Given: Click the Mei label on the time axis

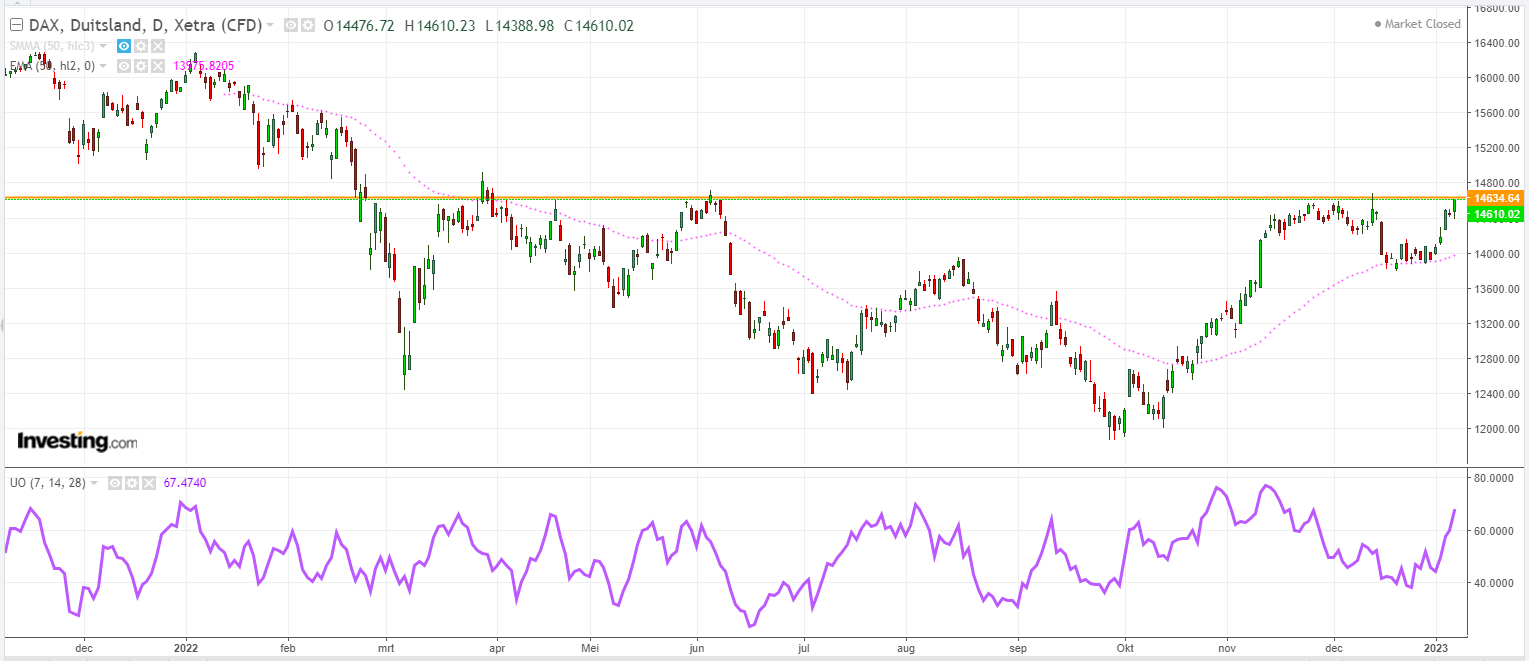Looking at the screenshot, I should tap(591, 647).
